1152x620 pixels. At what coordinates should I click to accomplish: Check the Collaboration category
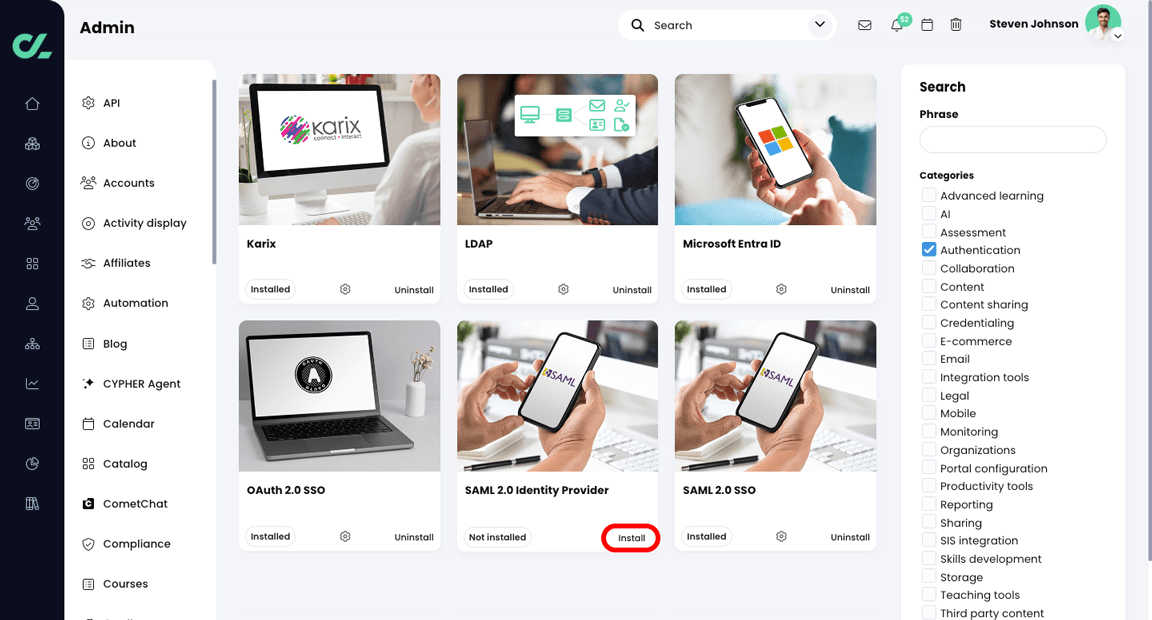[929, 268]
